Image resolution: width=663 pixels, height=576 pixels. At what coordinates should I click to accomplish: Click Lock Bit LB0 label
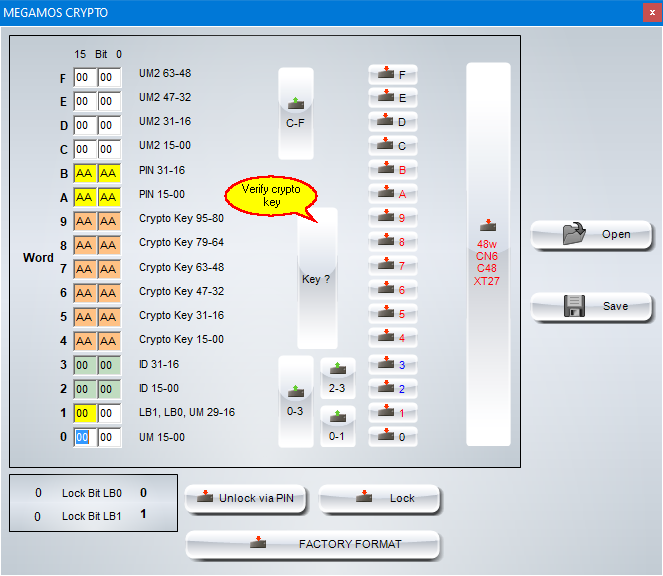pyautogui.click(x=92, y=494)
